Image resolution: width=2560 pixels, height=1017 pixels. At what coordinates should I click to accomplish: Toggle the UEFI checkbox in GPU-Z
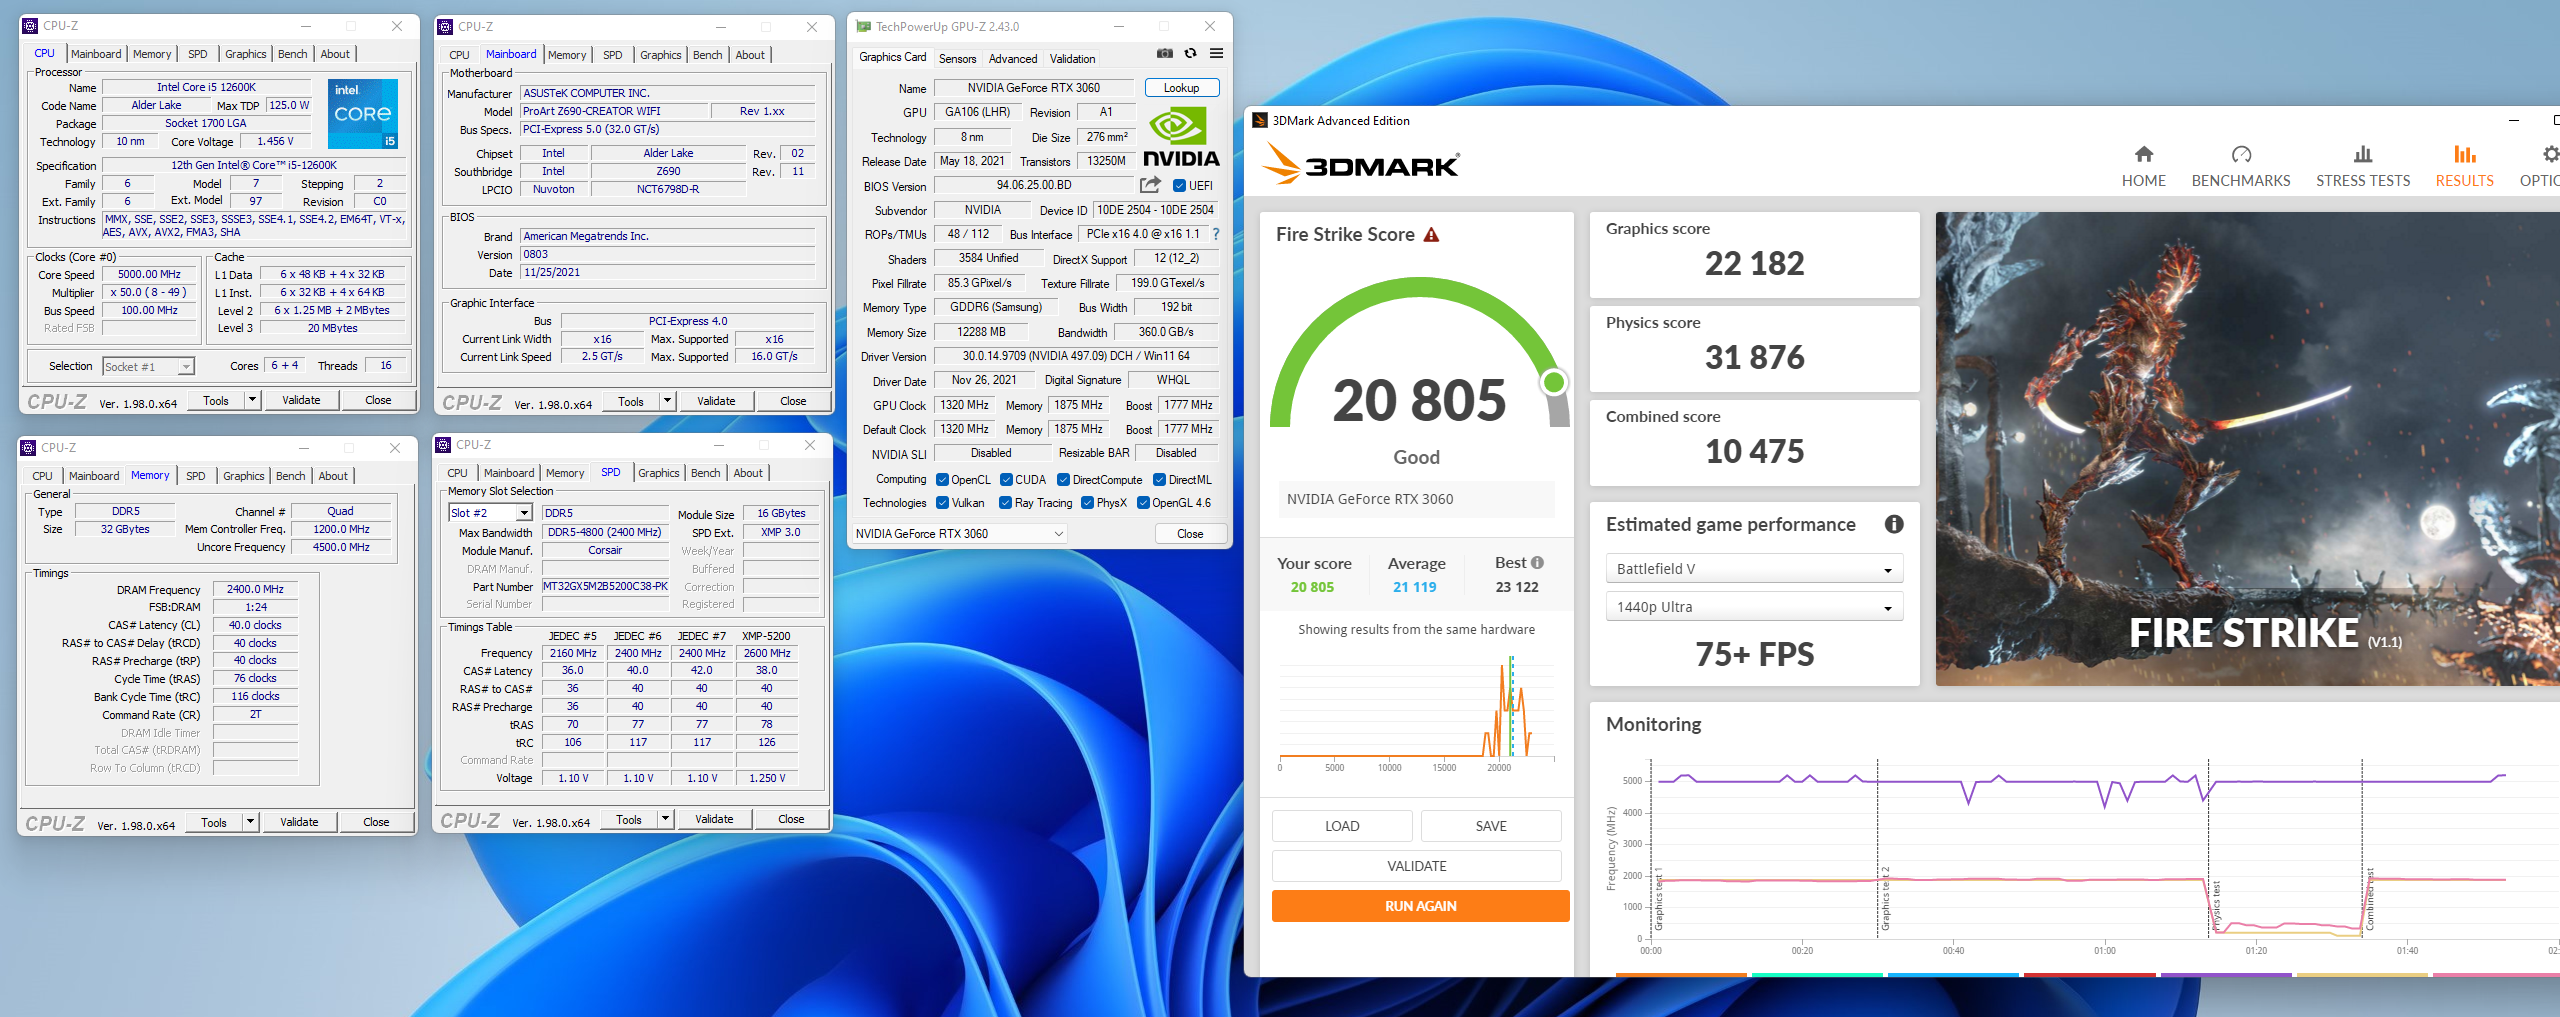point(1180,186)
